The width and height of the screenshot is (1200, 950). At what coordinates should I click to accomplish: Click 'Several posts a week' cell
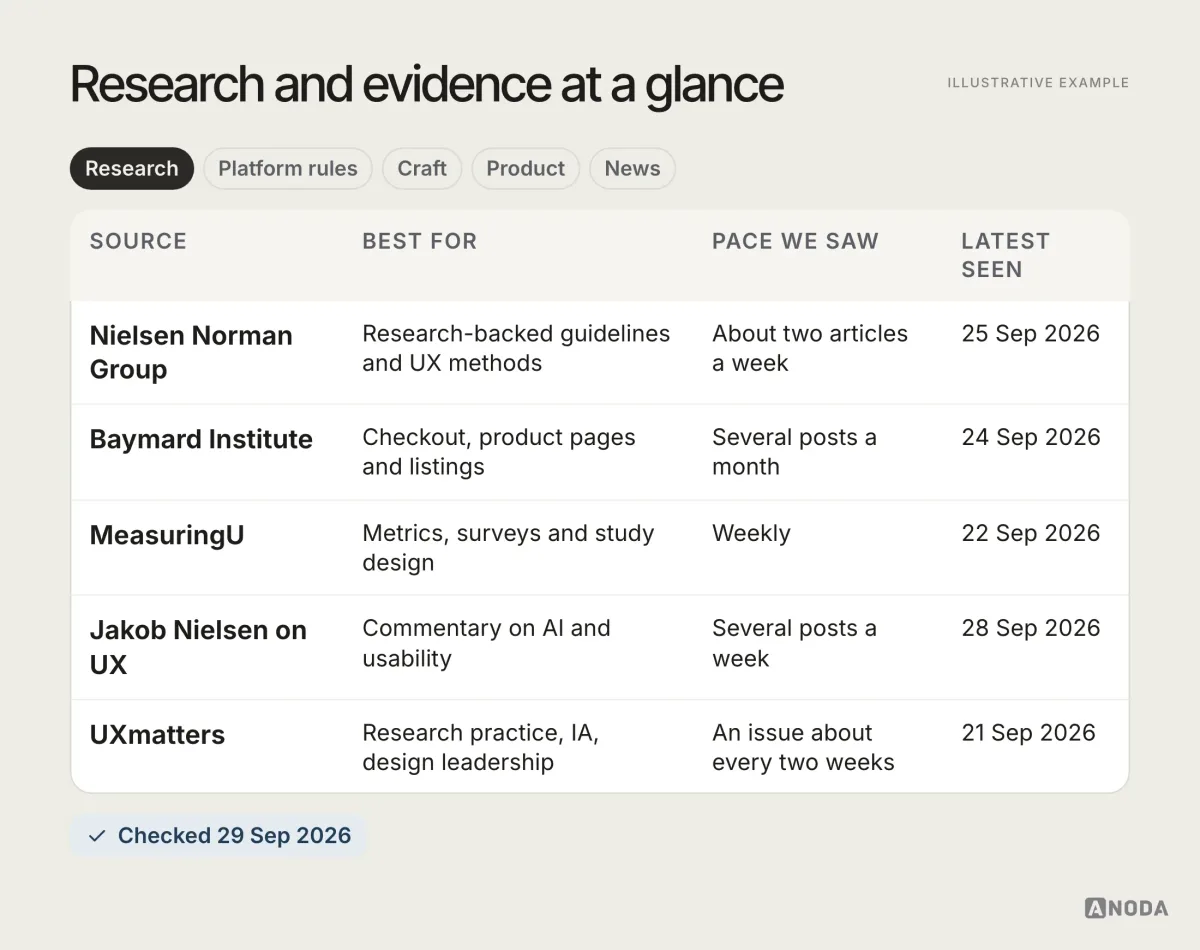(794, 643)
